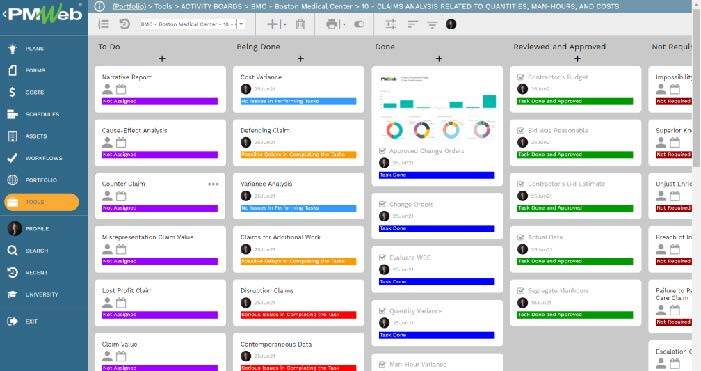Click assignee icon on Counter Claim card
Image resolution: width=701 pixels, height=371 pixels.
coord(107,196)
